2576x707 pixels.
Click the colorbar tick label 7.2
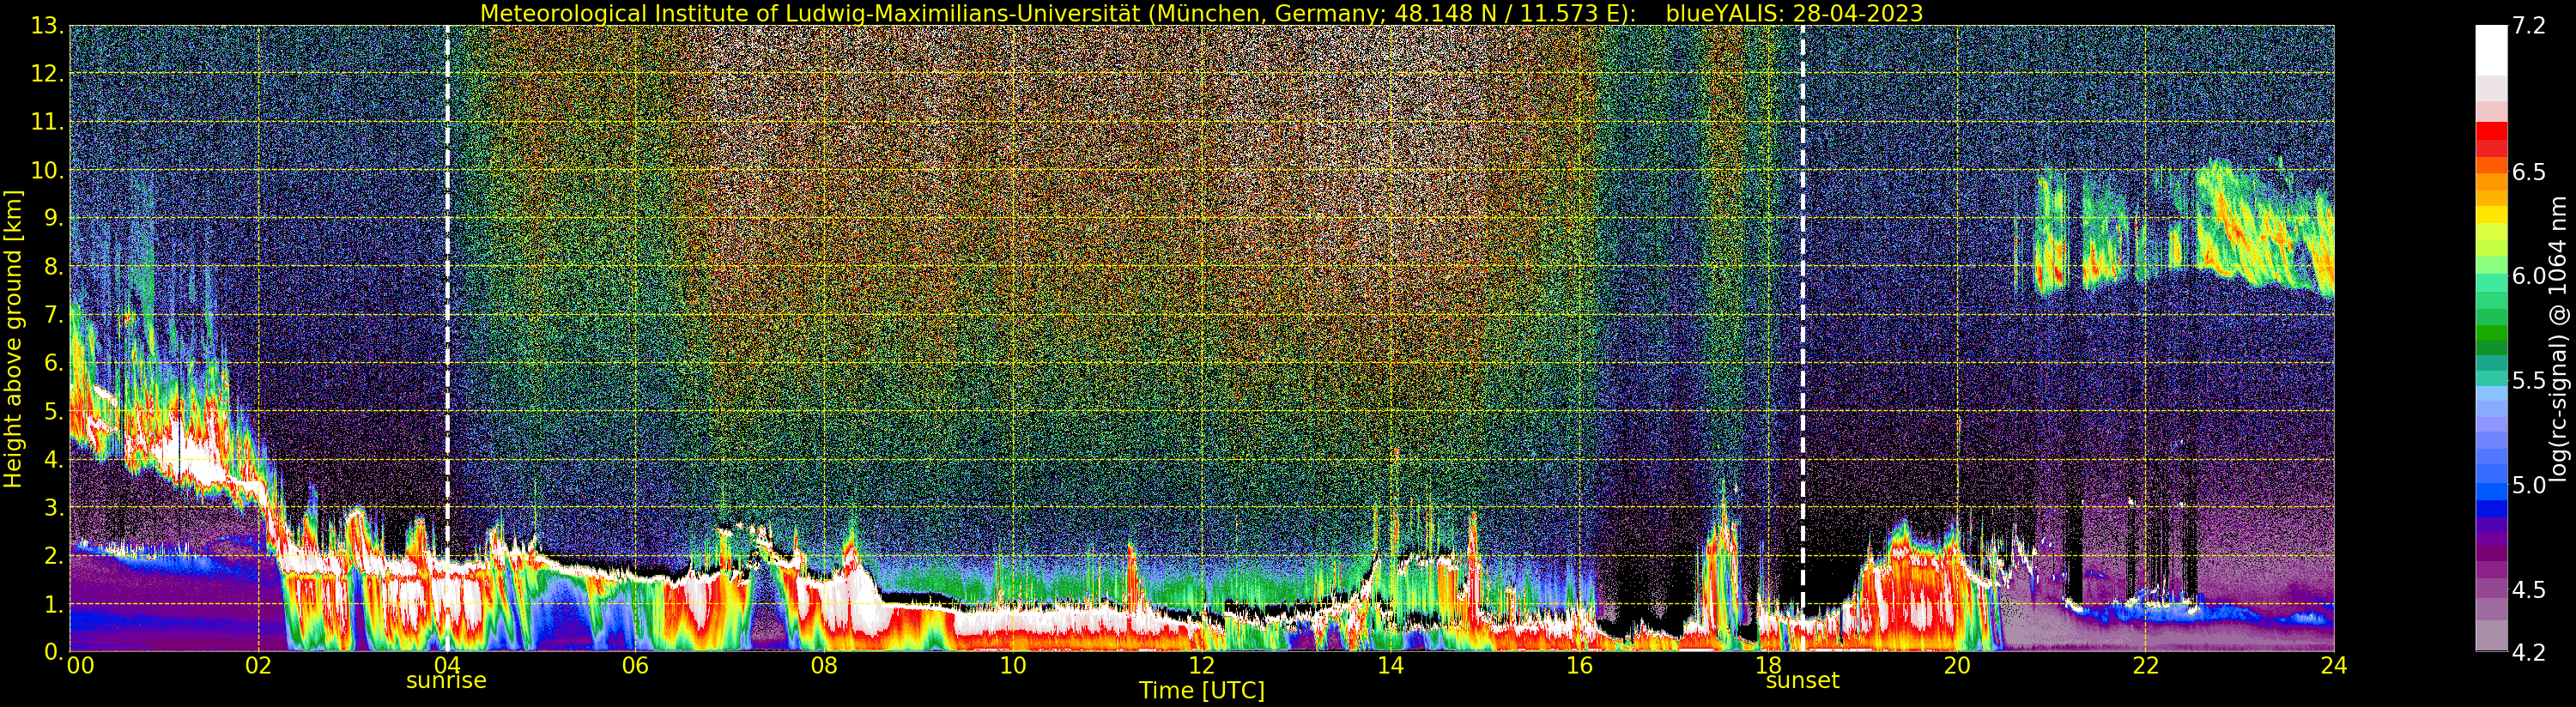point(2529,26)
